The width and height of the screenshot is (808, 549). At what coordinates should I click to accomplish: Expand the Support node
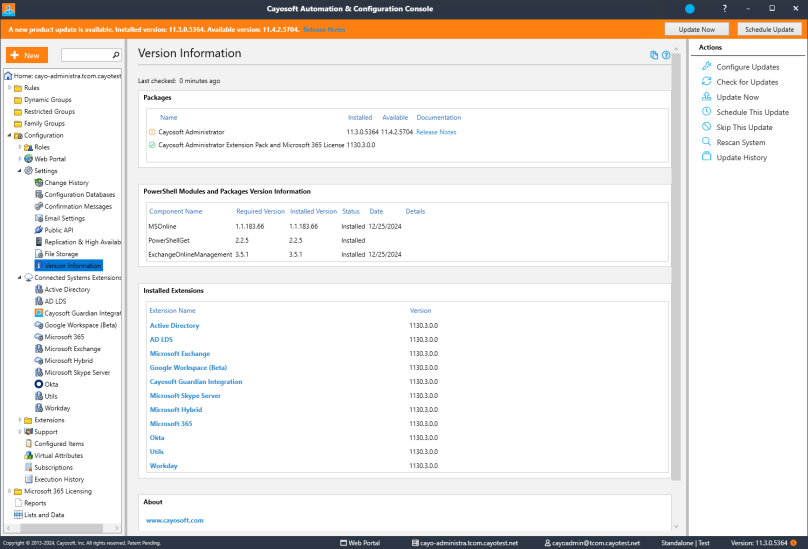20,431
